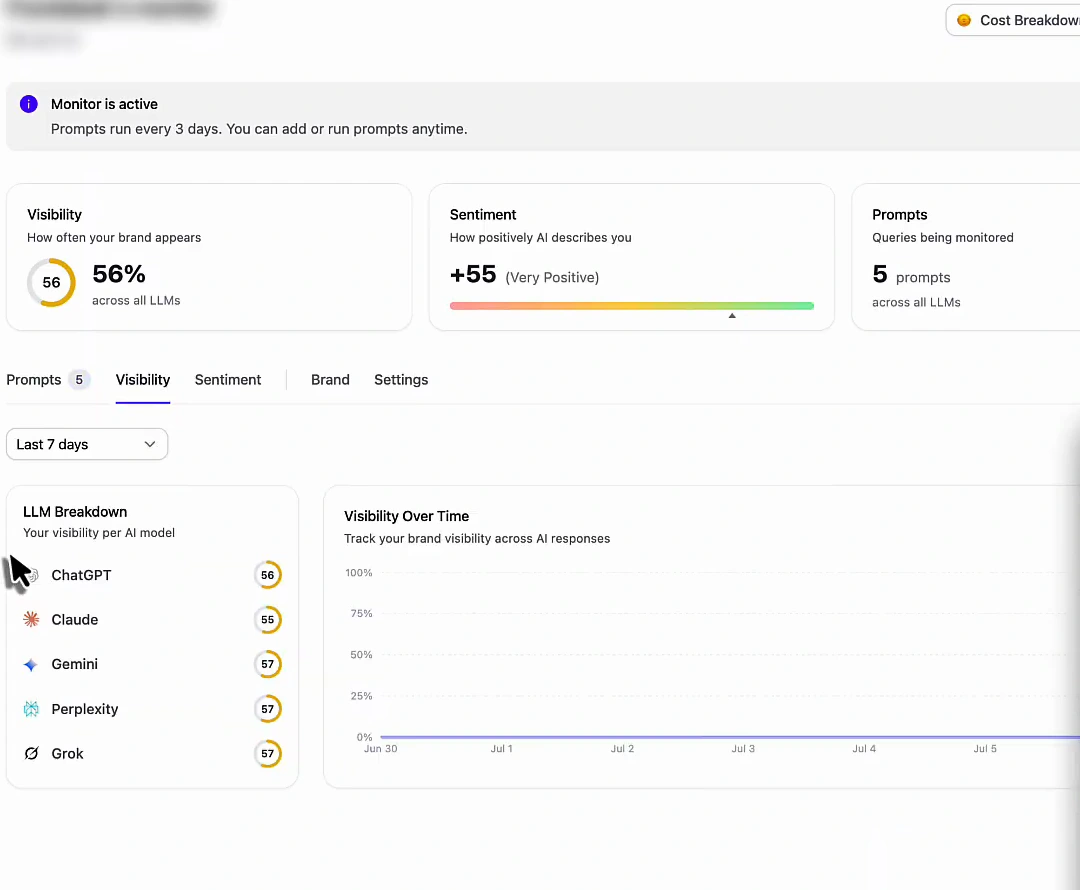Image resolution: width=1080 pixels, height=890 pixels.
Task: Click the 0% y-axis label
Action: coord(364,737)
